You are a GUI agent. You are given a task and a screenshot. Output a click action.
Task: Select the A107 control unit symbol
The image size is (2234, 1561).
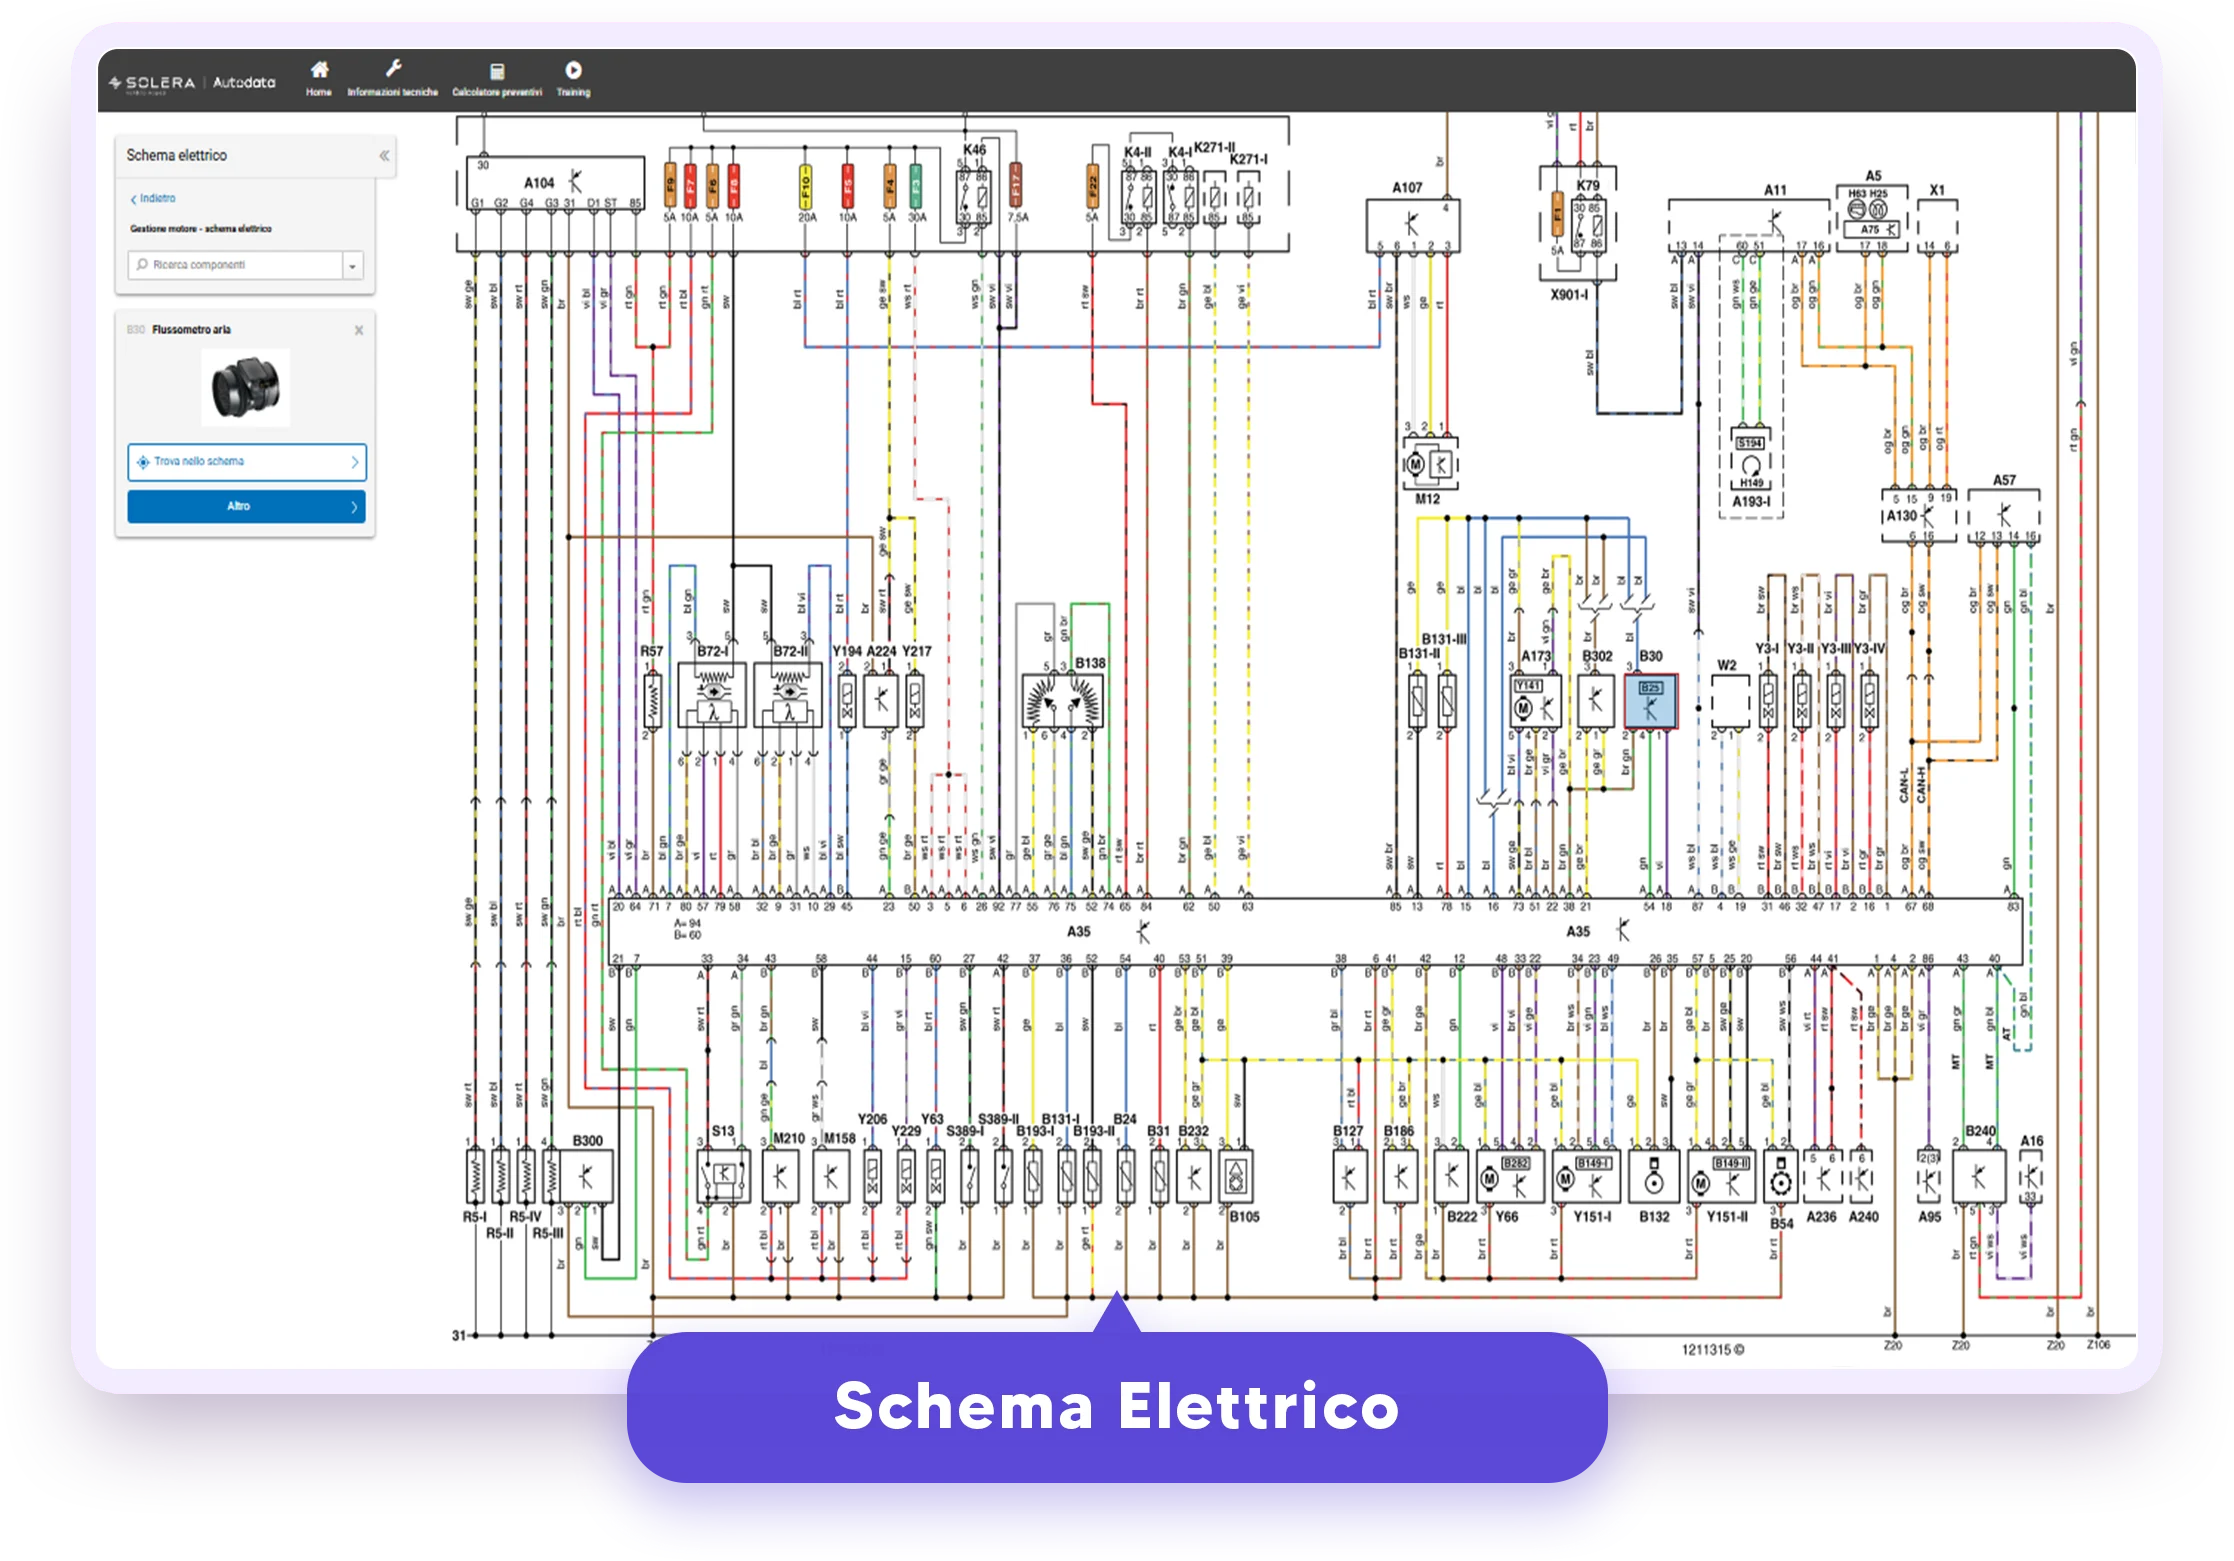(1413, 225)
